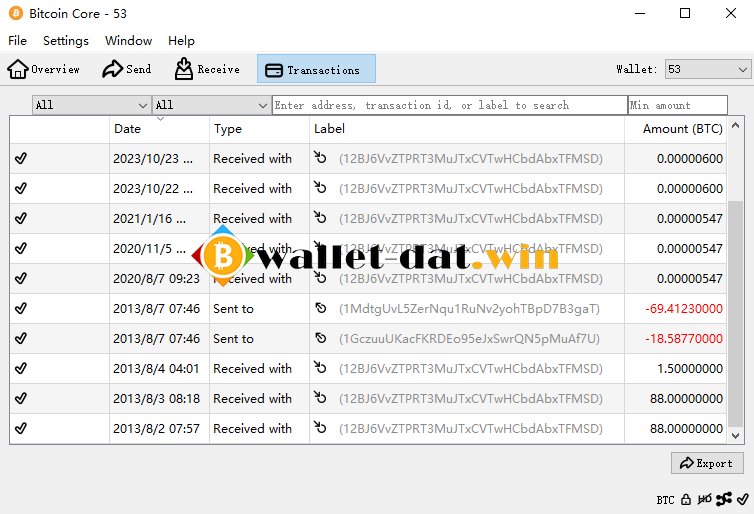Select the amount -69.41230000
Image resolution: width=754 pixels, height=514 pixels.
pyautogui.click(x=684, y=309)
